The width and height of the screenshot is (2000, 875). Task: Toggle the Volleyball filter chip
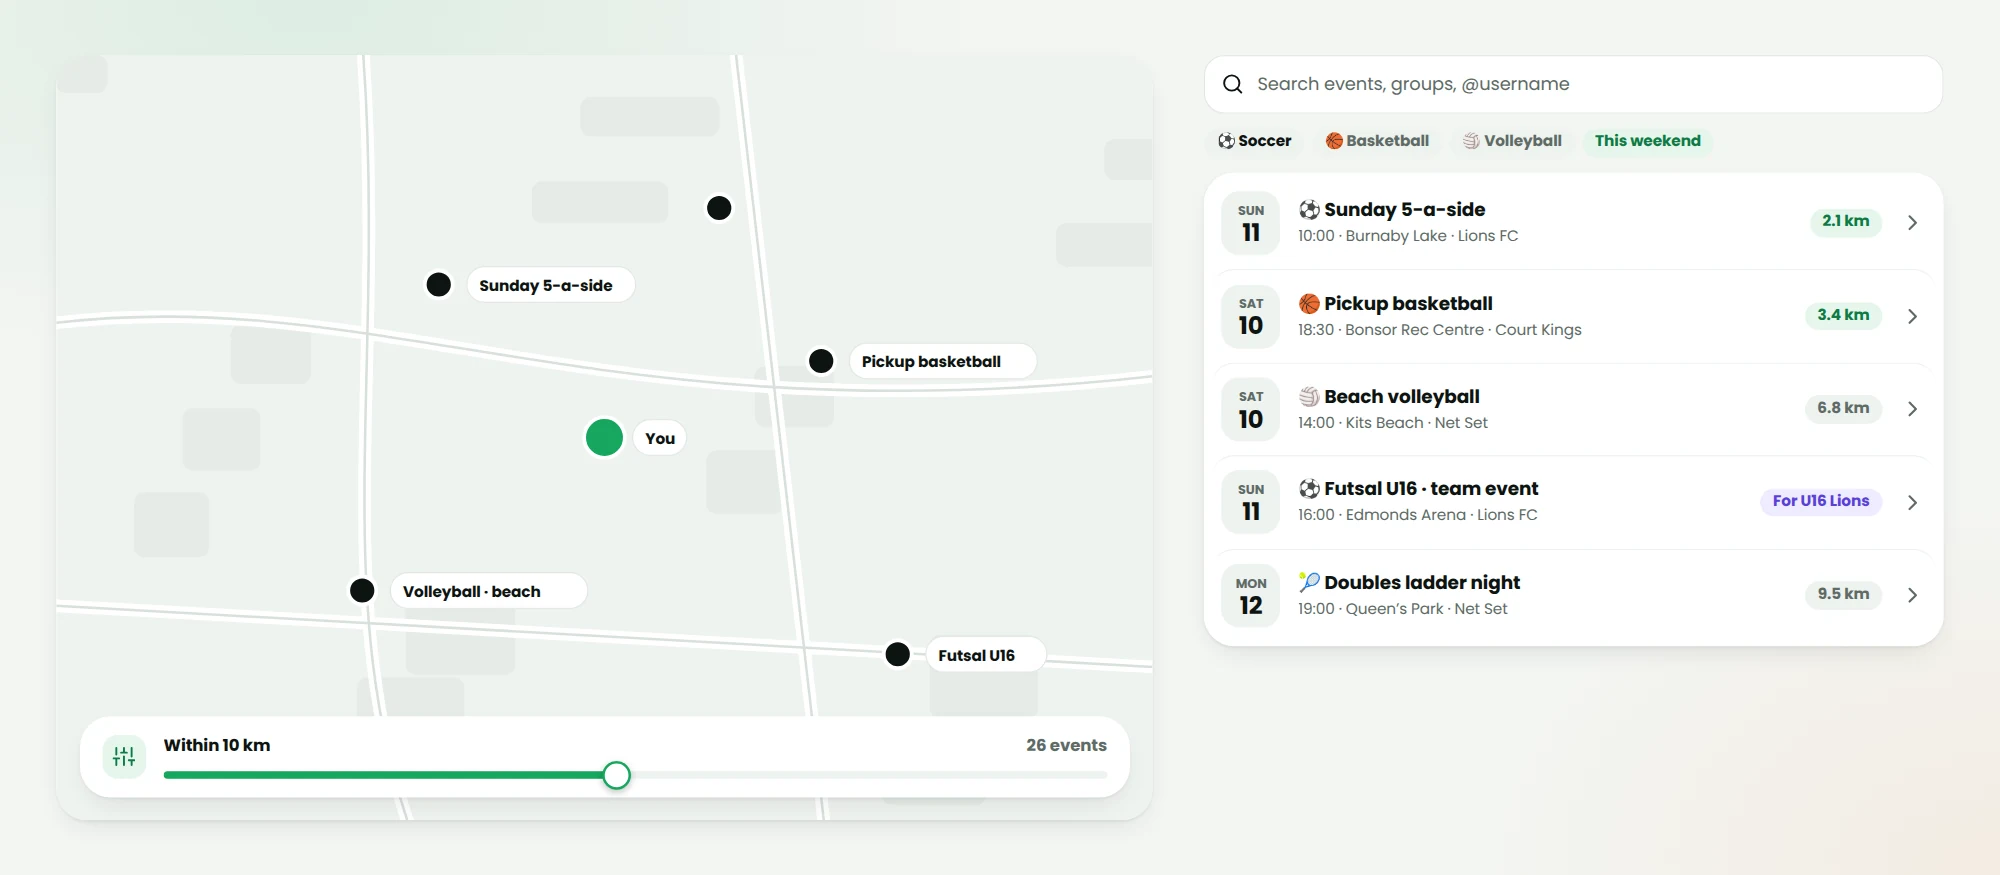[x=1512, y=141]
